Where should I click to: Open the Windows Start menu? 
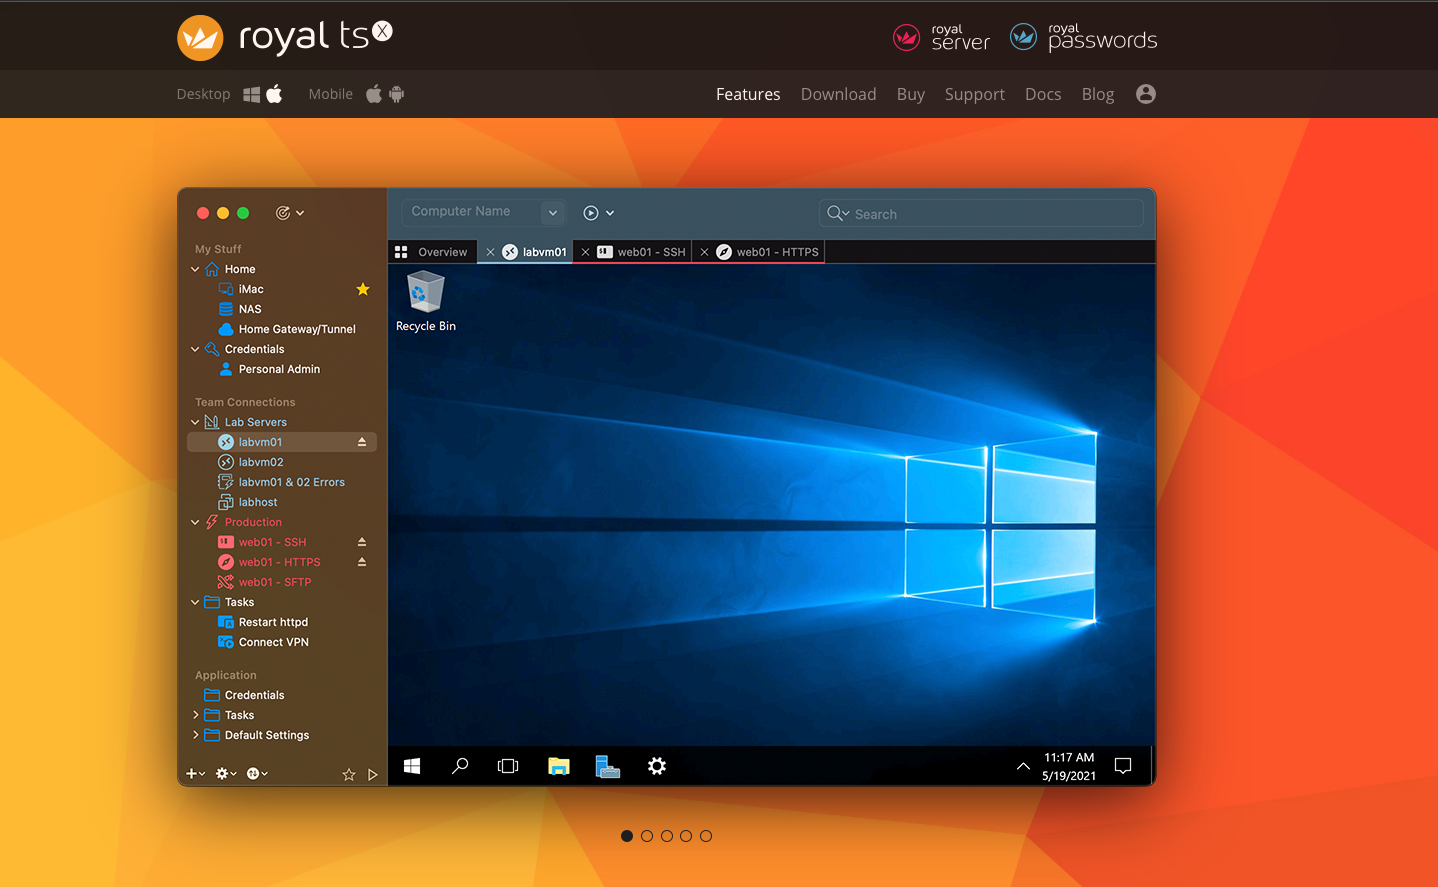click(x=412, y=766)
